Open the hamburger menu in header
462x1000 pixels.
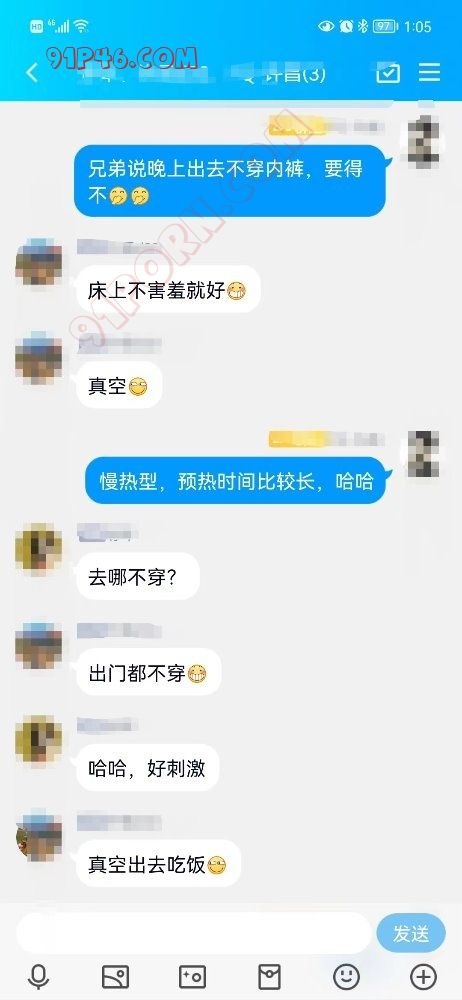[x=429, y=72]
